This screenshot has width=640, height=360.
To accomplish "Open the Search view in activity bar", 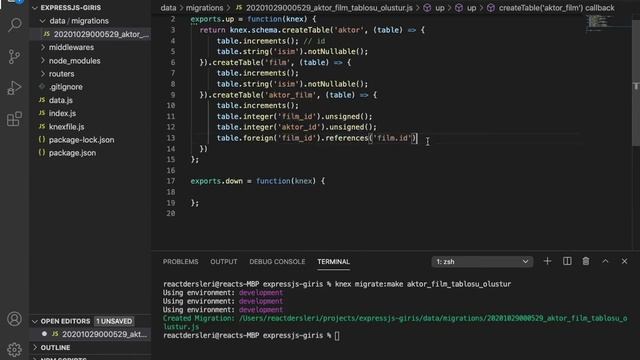I will tap(15, 25).
